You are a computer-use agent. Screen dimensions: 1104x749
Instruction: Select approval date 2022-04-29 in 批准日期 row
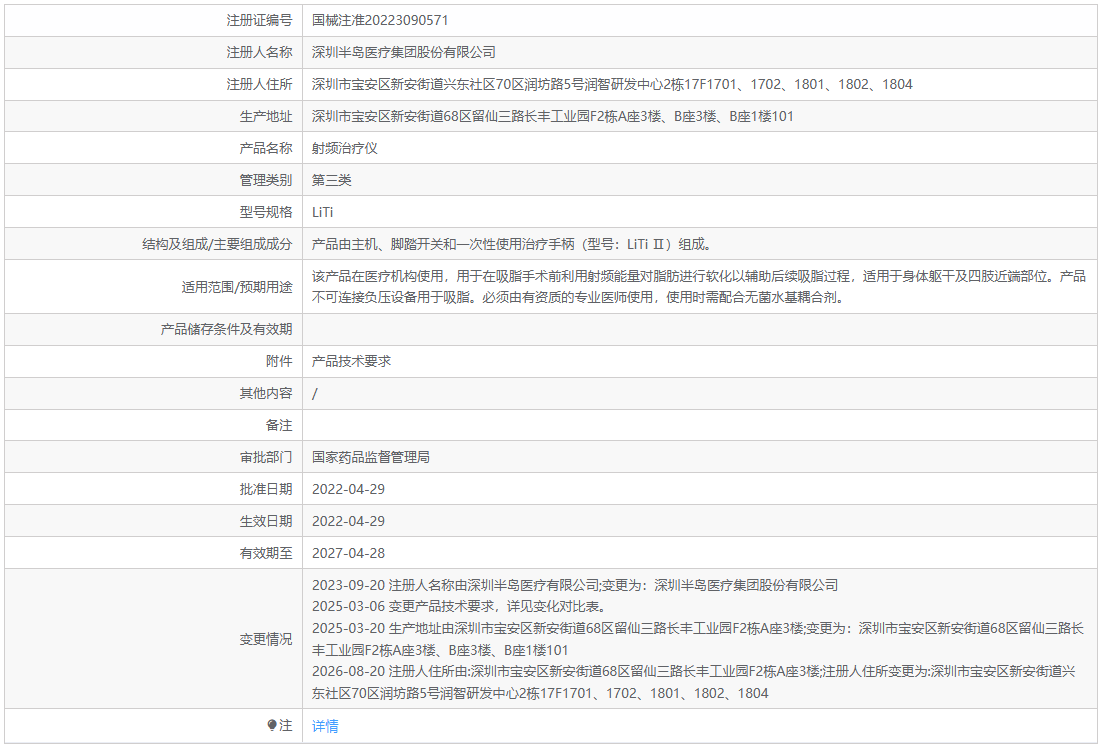click(349, 489)
